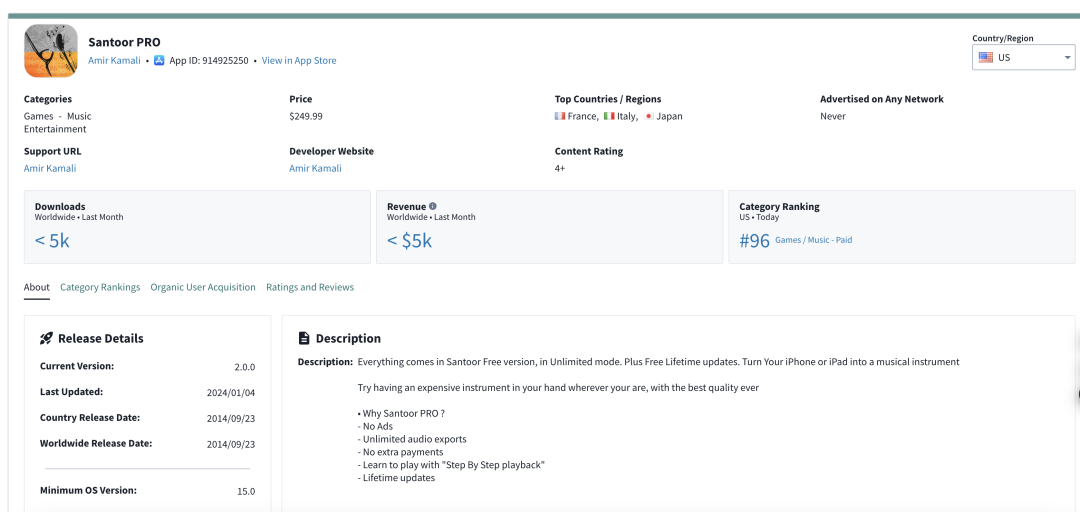Image resolution: width=1080 pixels, height=512 pixels.
Task: Click the France flag icon
Action: [x=560, y=116]
